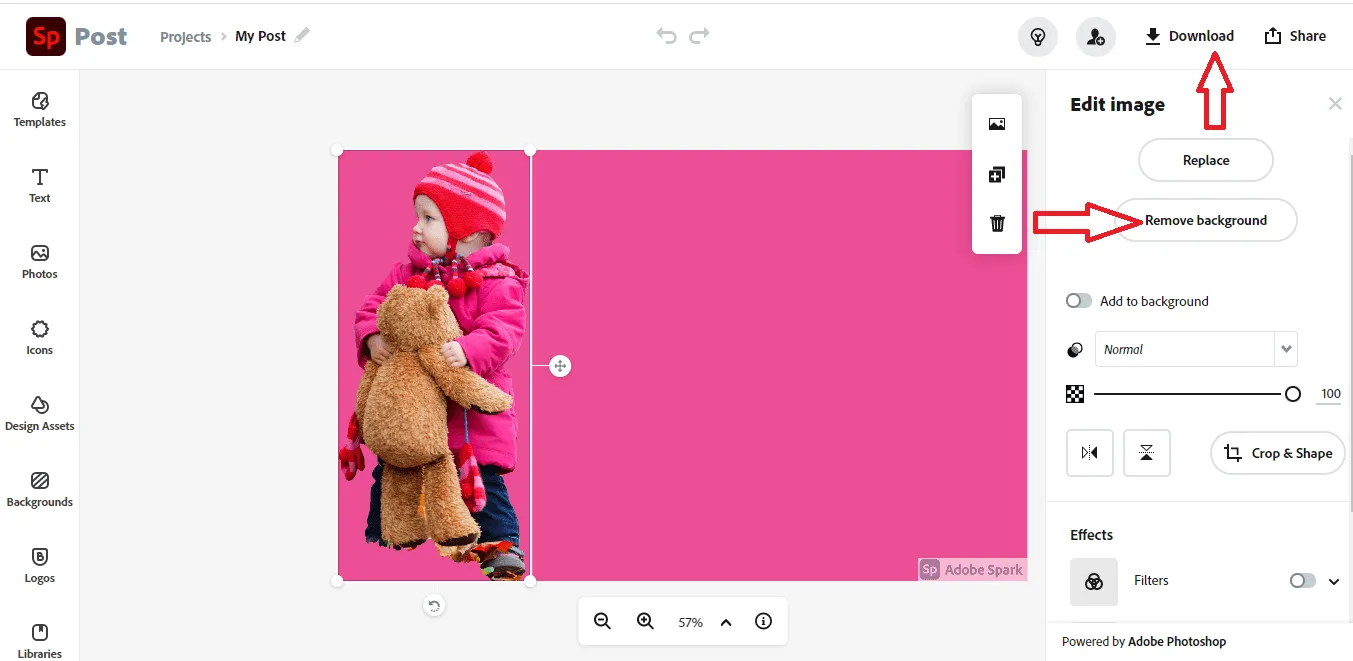Viewport: 1353px width, 661px height.
Task: Click the Crop & Shape button
Action: [1278, 453]
